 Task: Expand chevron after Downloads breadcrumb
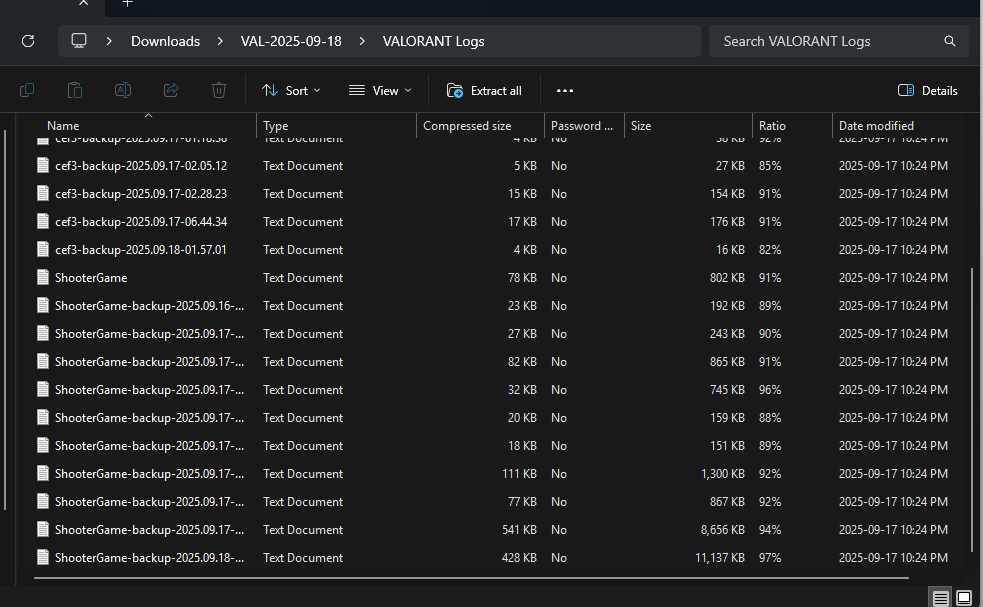220,41
